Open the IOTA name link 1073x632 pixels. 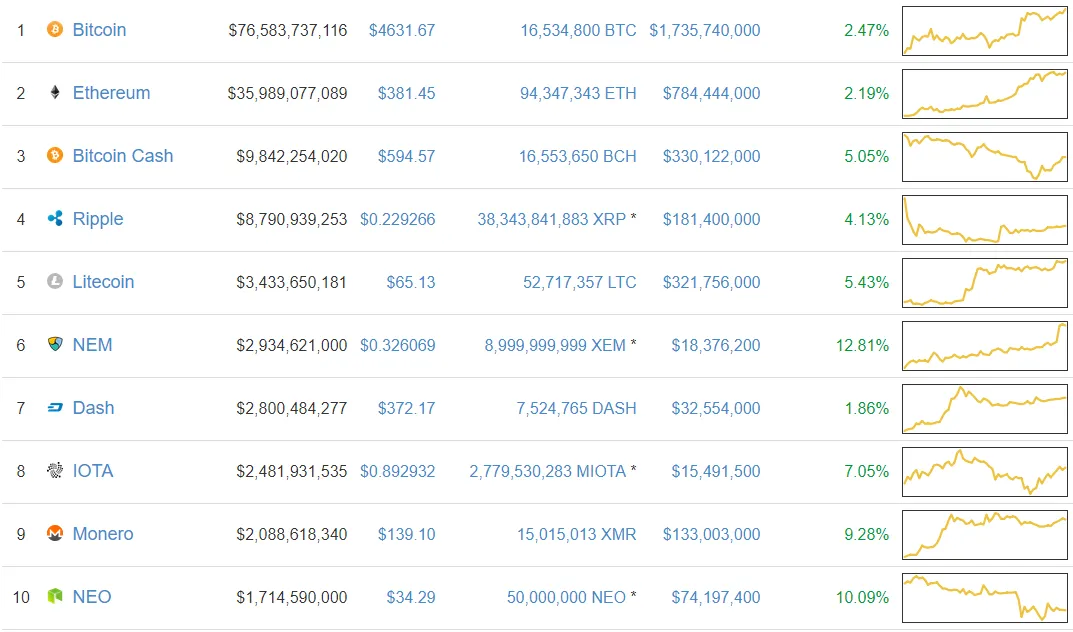(x=93, y=471)
